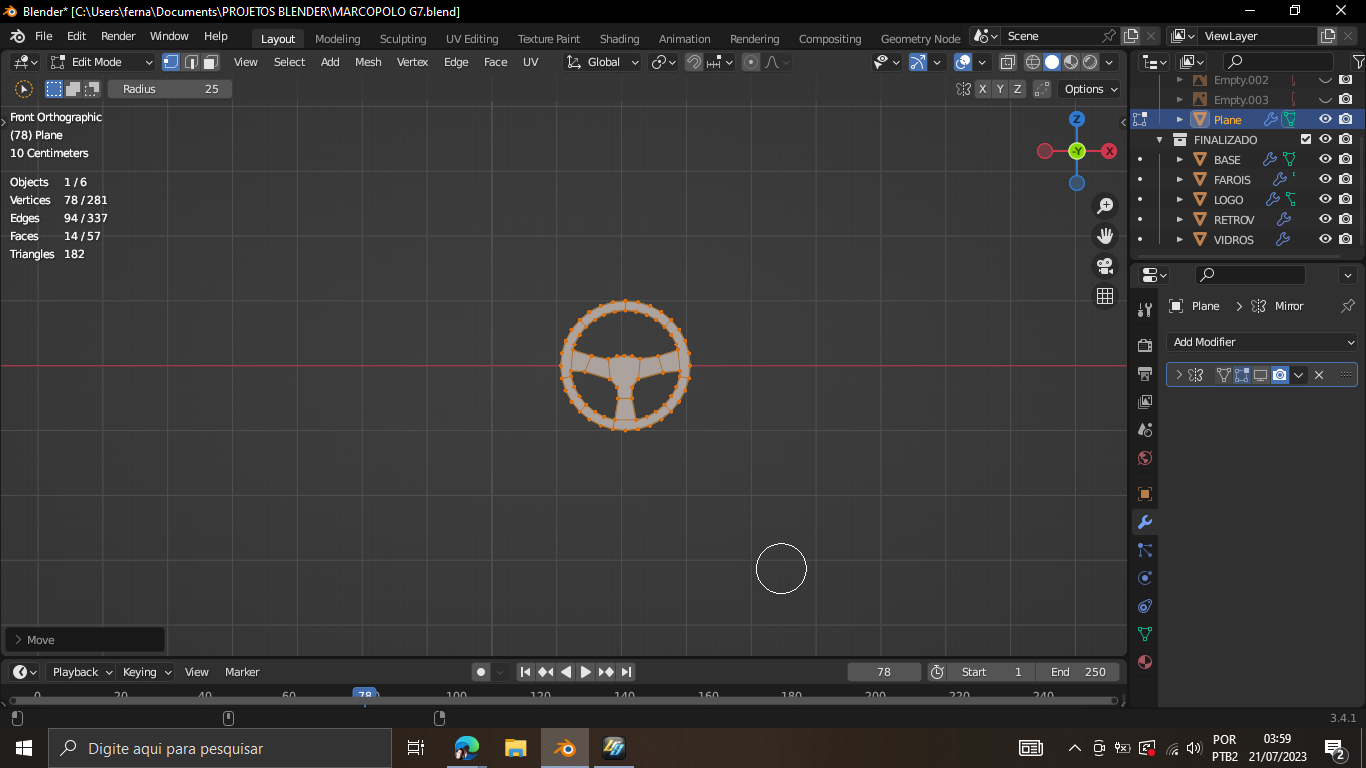The height and width of the screenshot is (768, 1366).
Task: Open the Tool properties tab
Action: 1145,309
